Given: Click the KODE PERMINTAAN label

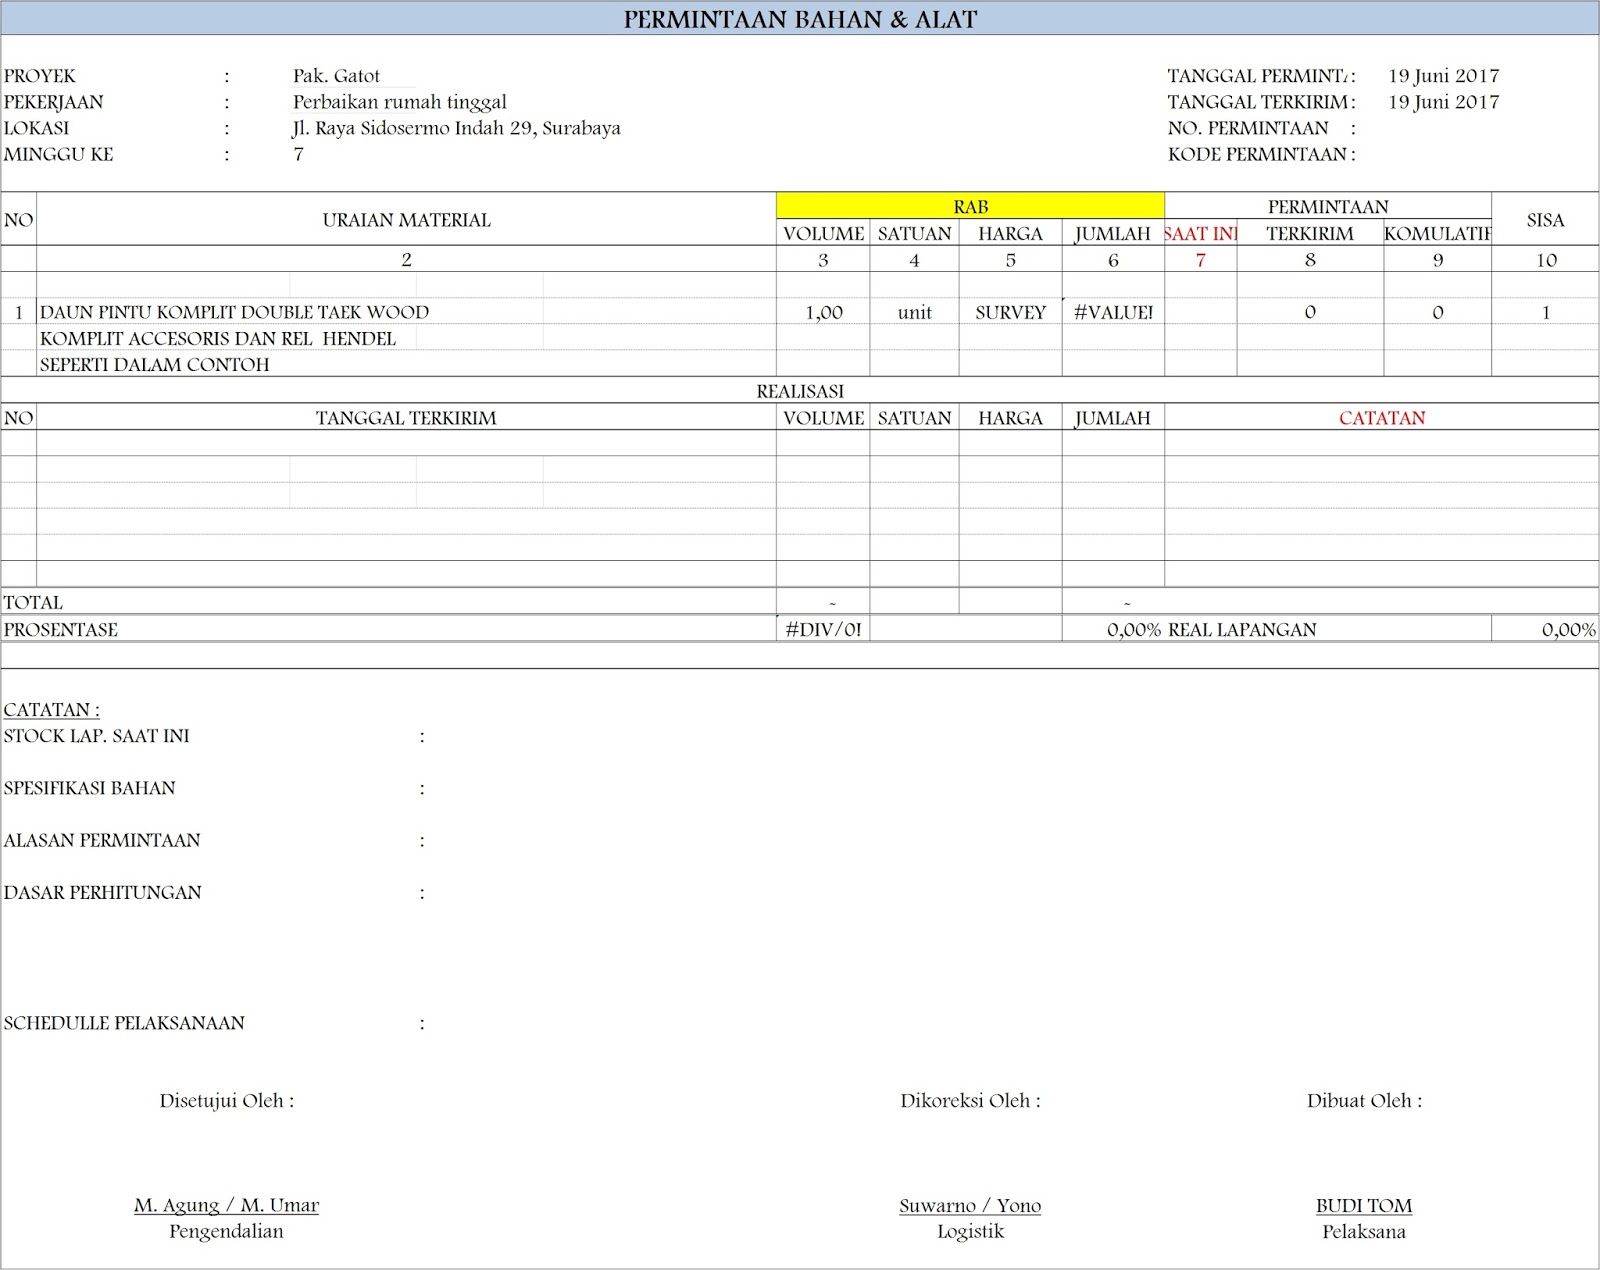Looking at the screenshot, I should pos(1257,154).
